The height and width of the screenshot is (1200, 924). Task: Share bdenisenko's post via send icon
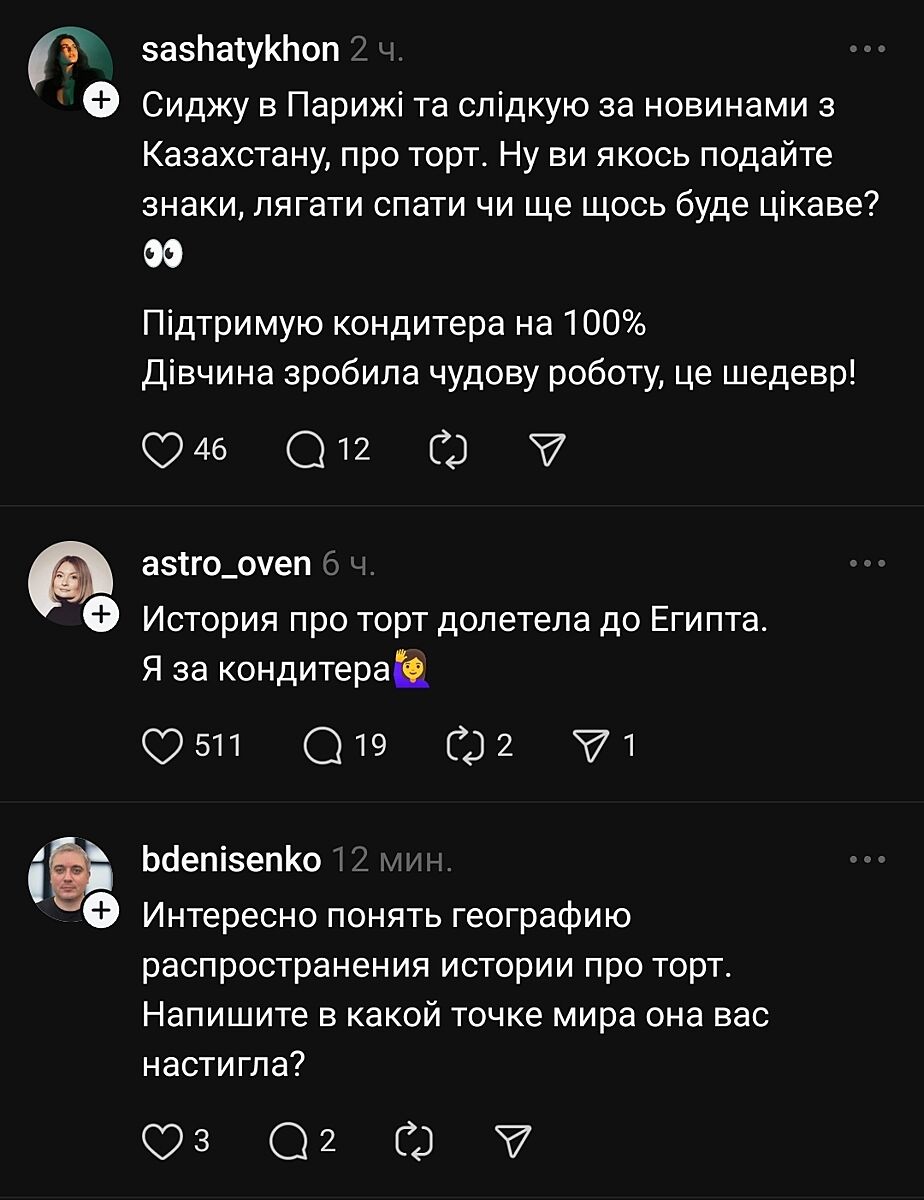click(x=512, y=1141)
